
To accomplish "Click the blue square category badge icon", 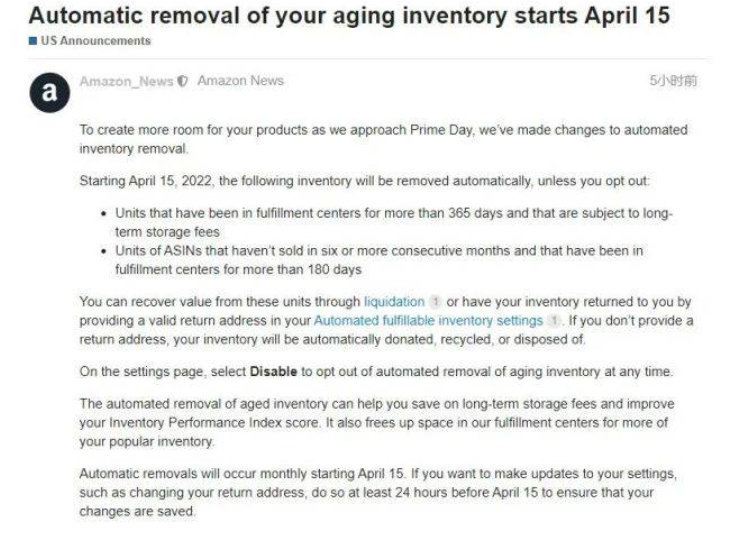I will pos(33,41).
